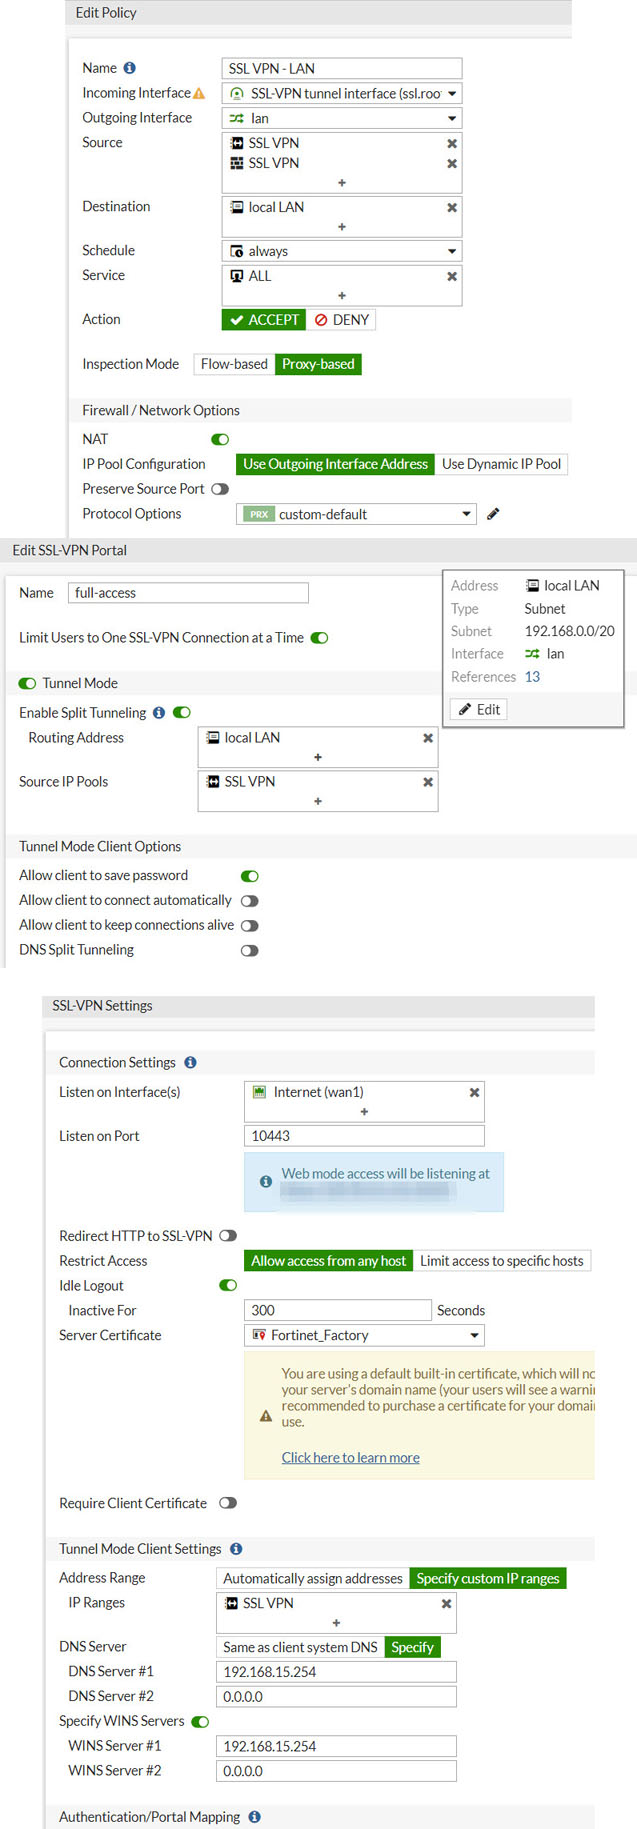The width and height of the screenshot is (637, 1829).
Task: Click the pencil icon beside Protocol Options
Action: (x=493, y=514)
